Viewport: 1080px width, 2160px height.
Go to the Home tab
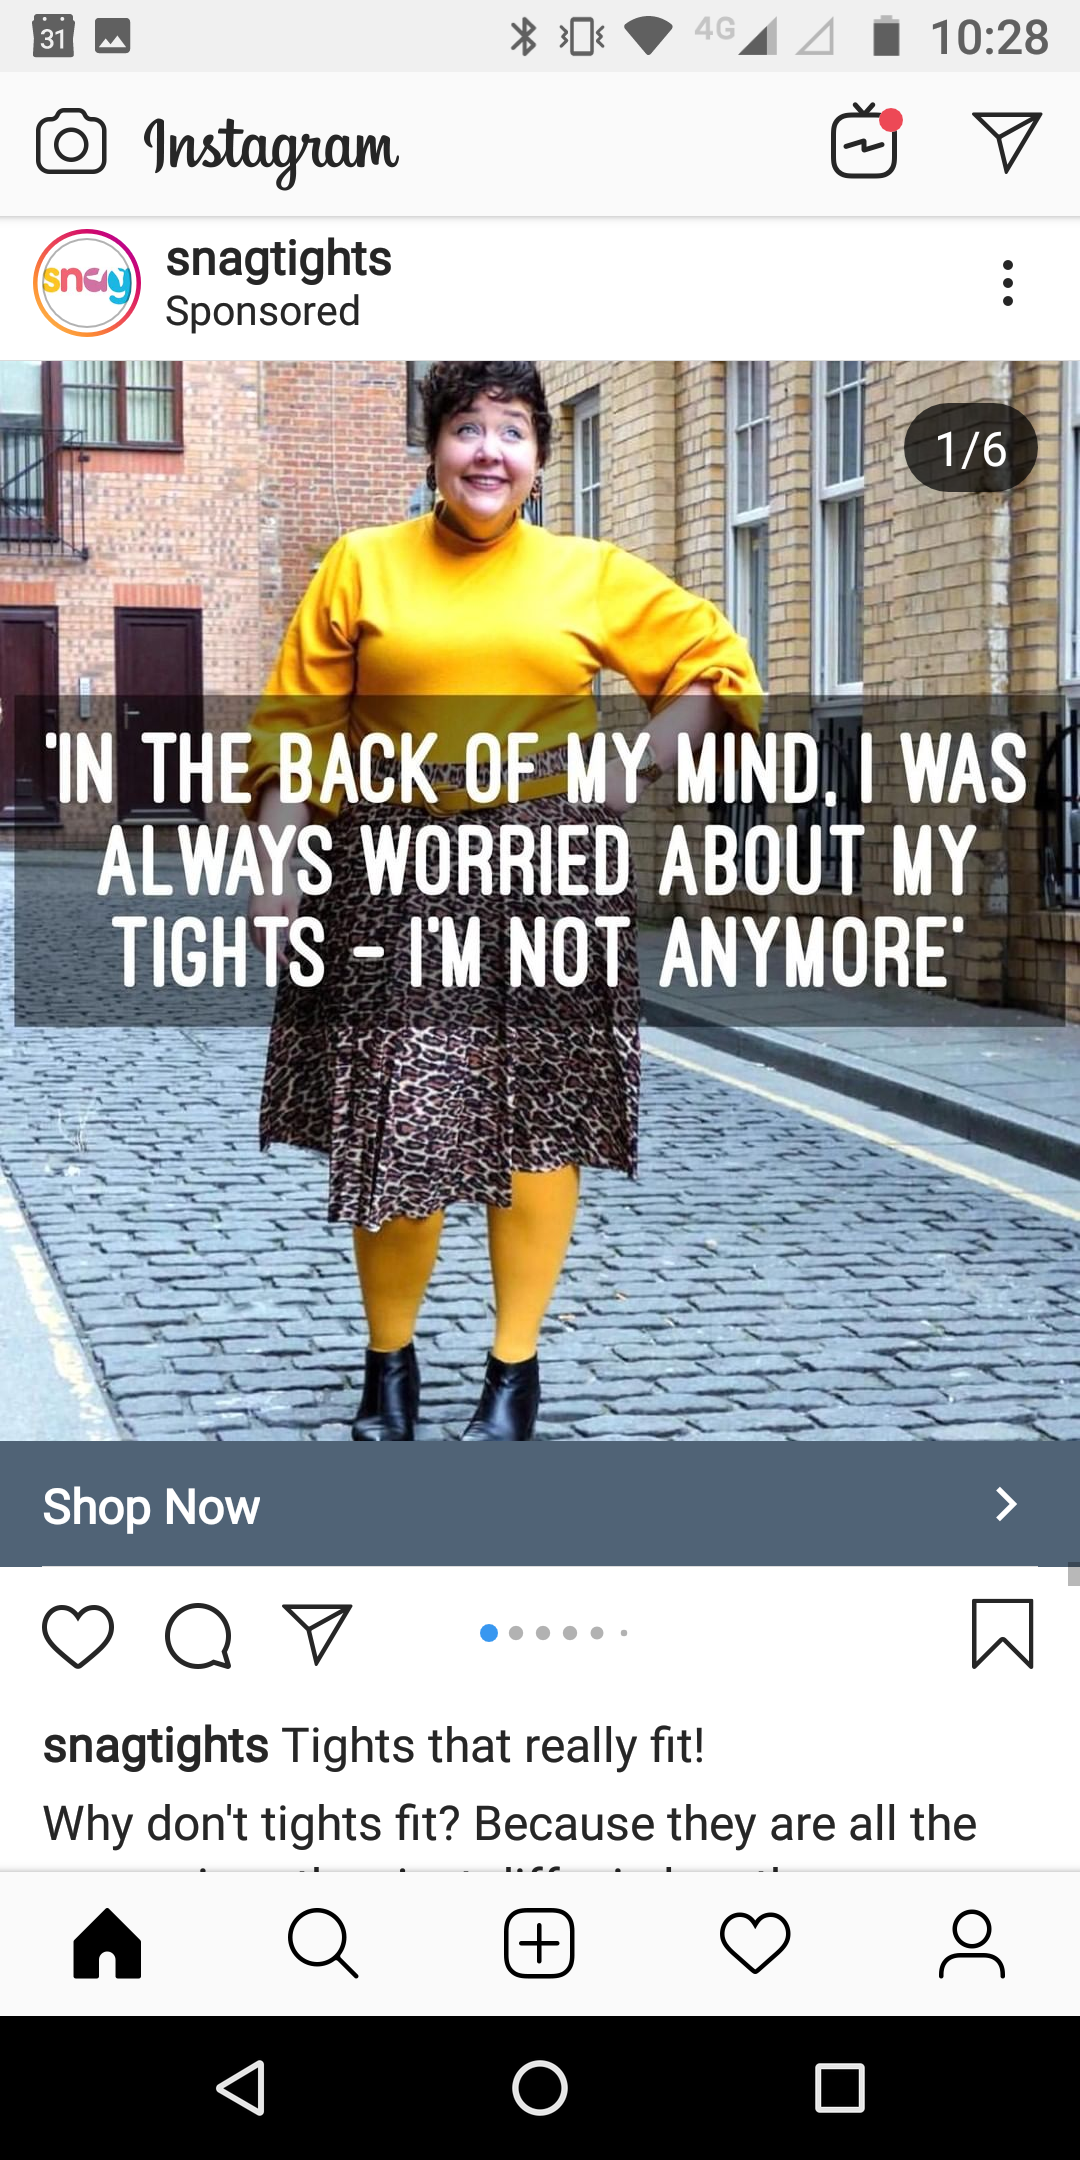(x=107, y=1943)
